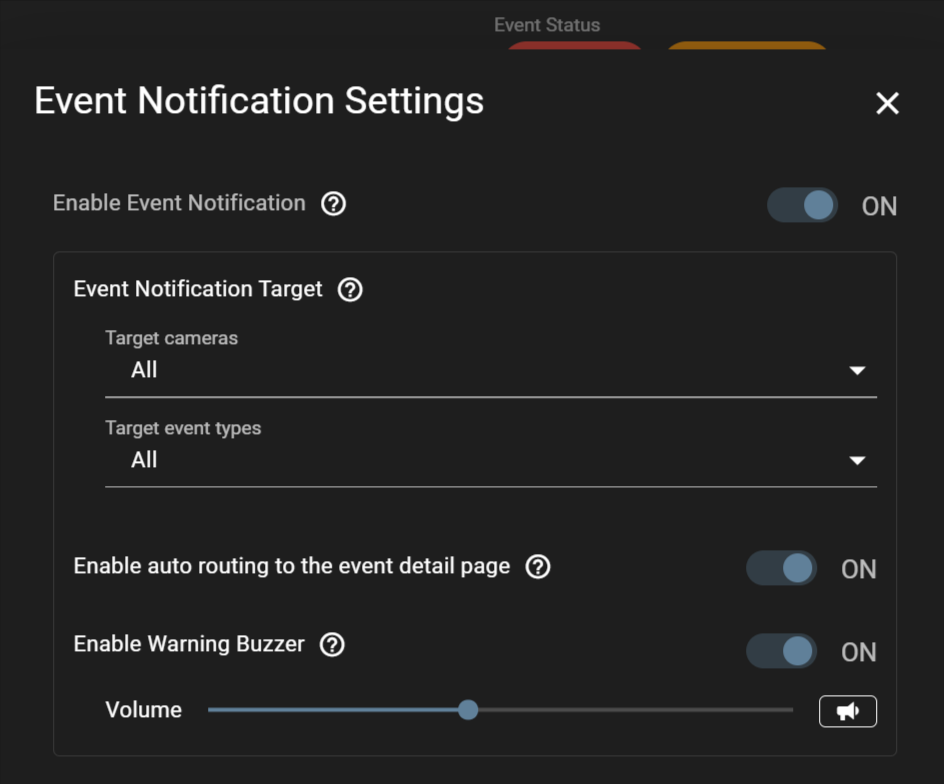Click the Volume slider handle

[x=468, y=710]
